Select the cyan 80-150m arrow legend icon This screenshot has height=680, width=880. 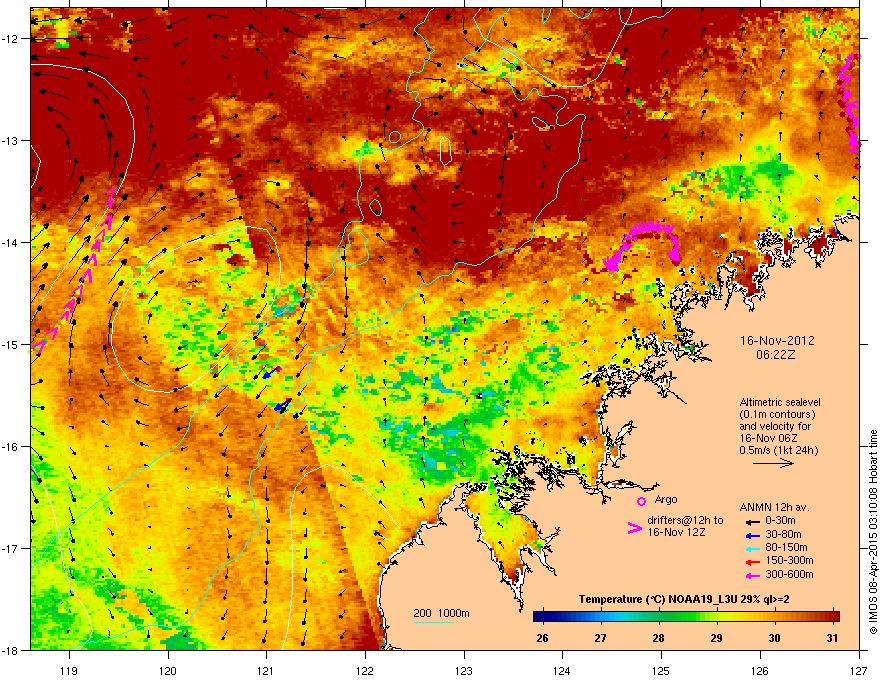coord(753,548)
